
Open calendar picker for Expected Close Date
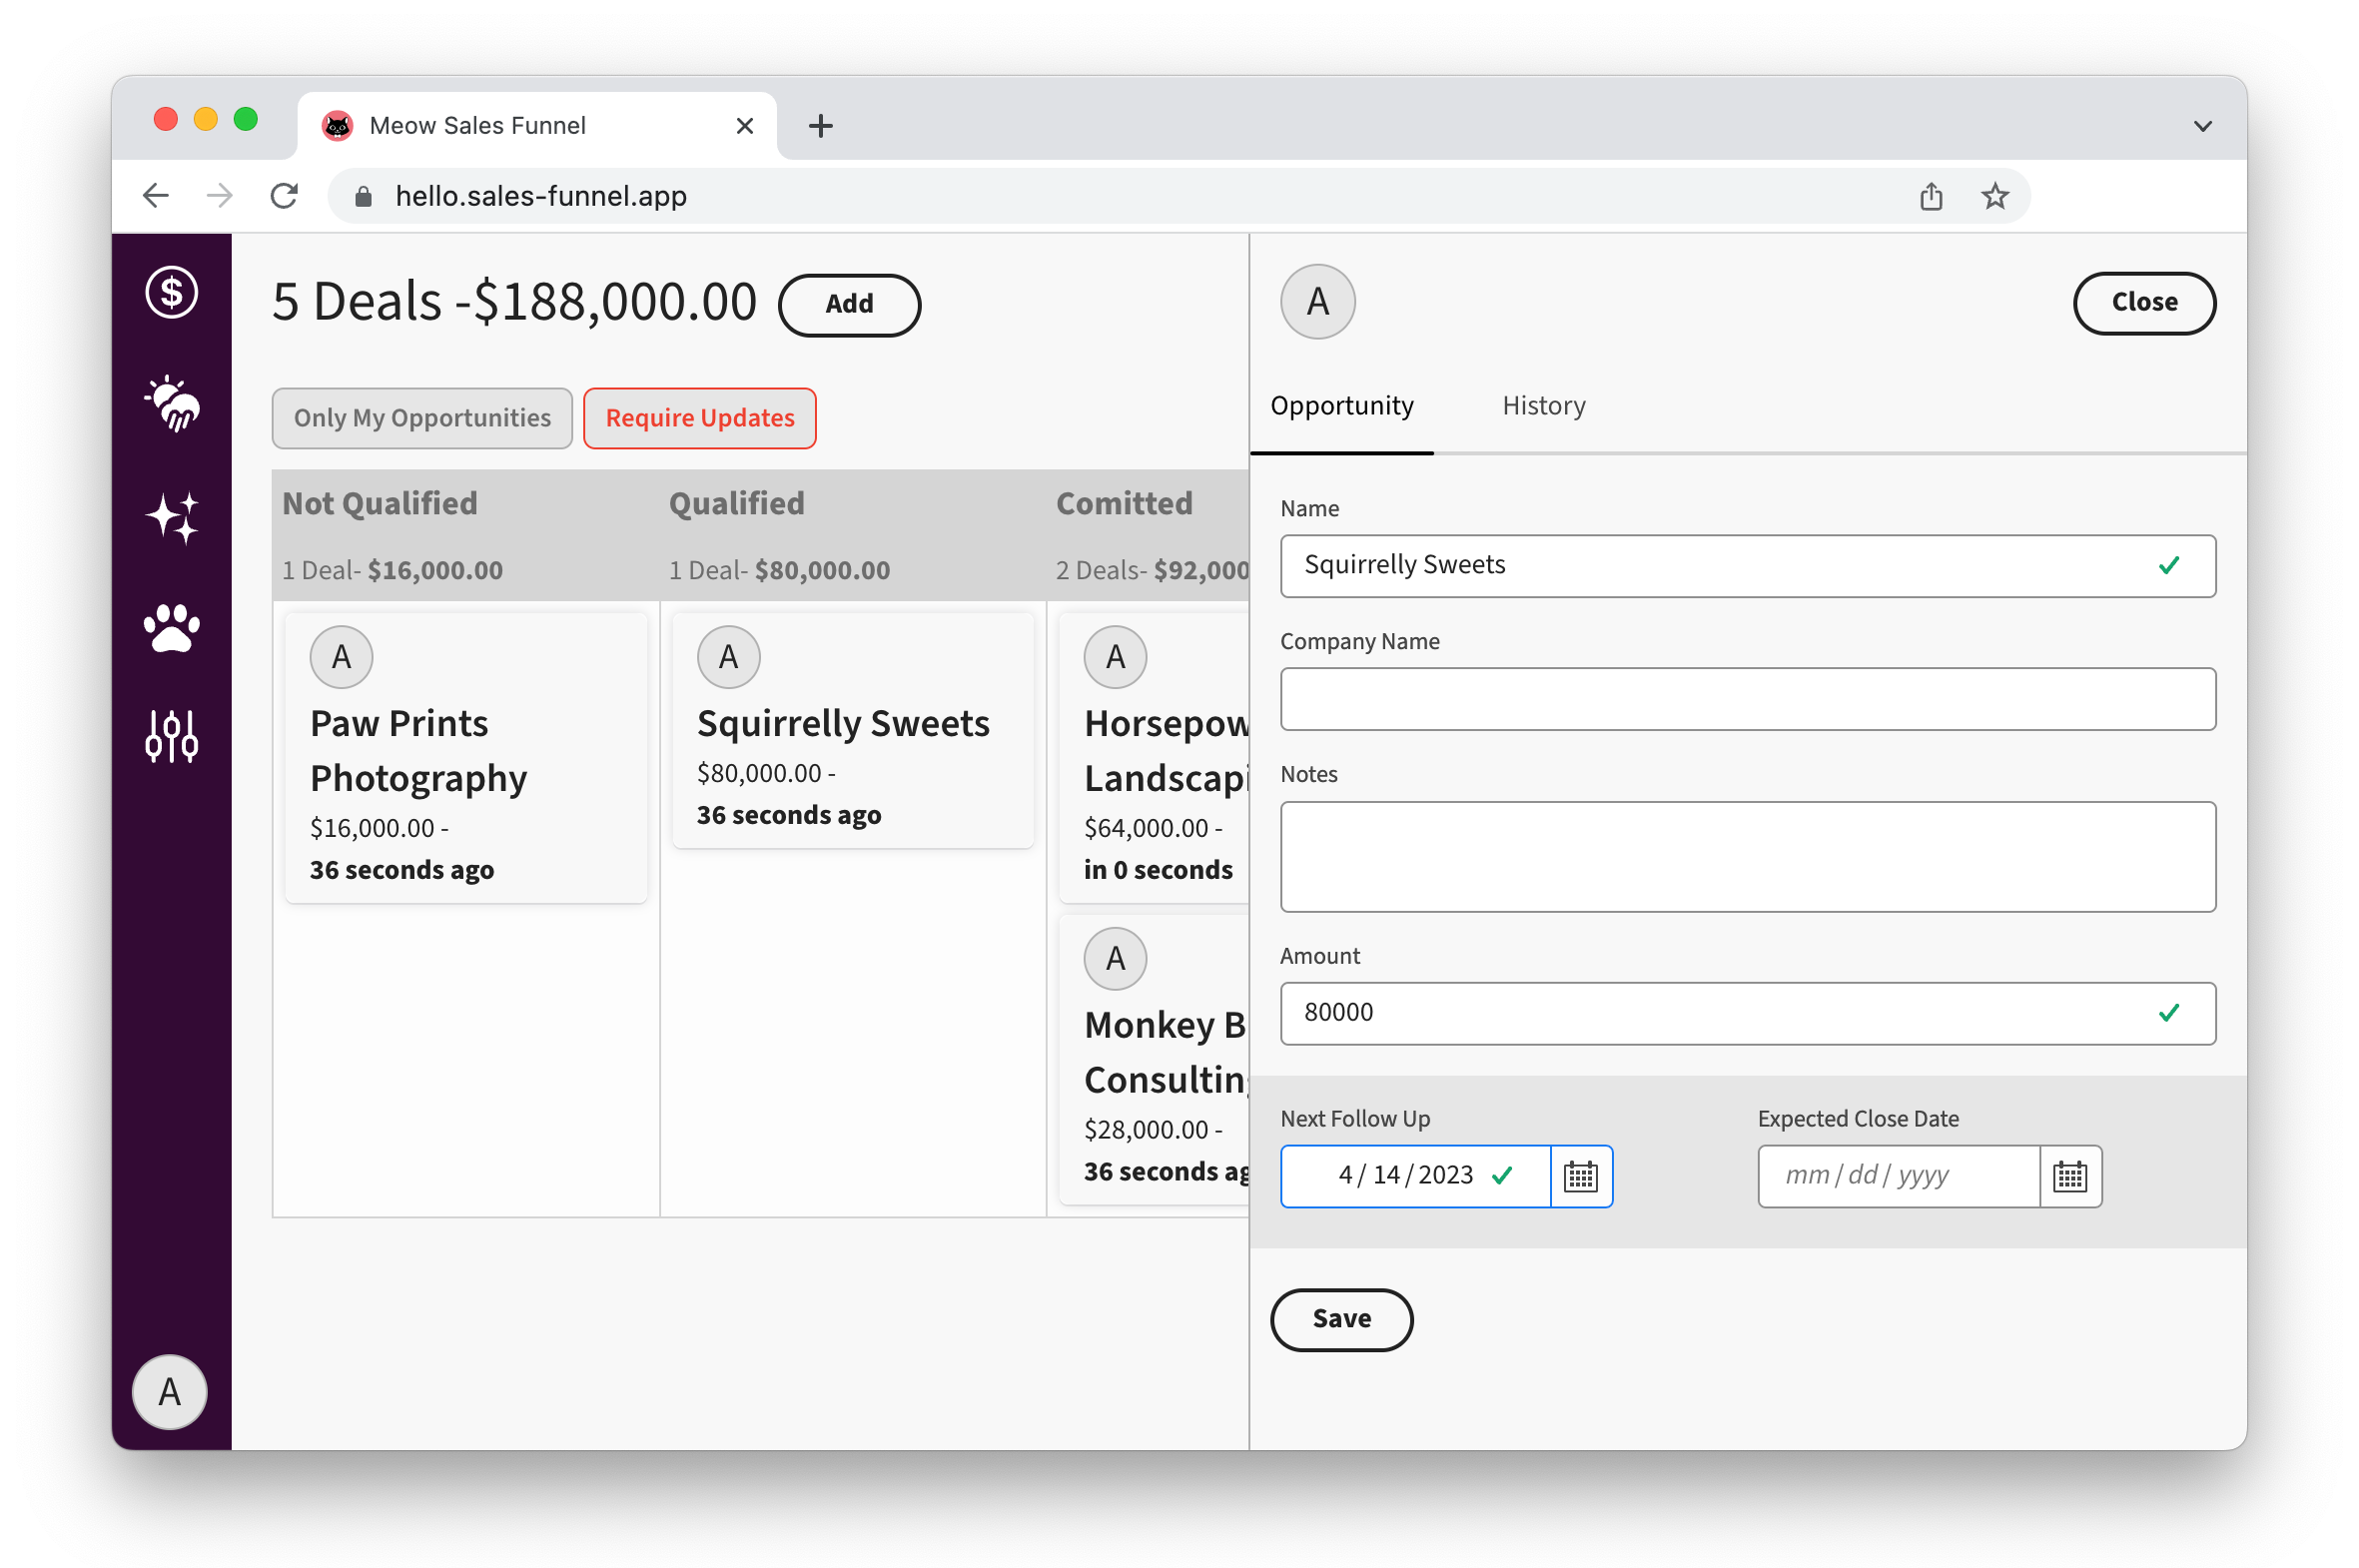(2069, 1176)
